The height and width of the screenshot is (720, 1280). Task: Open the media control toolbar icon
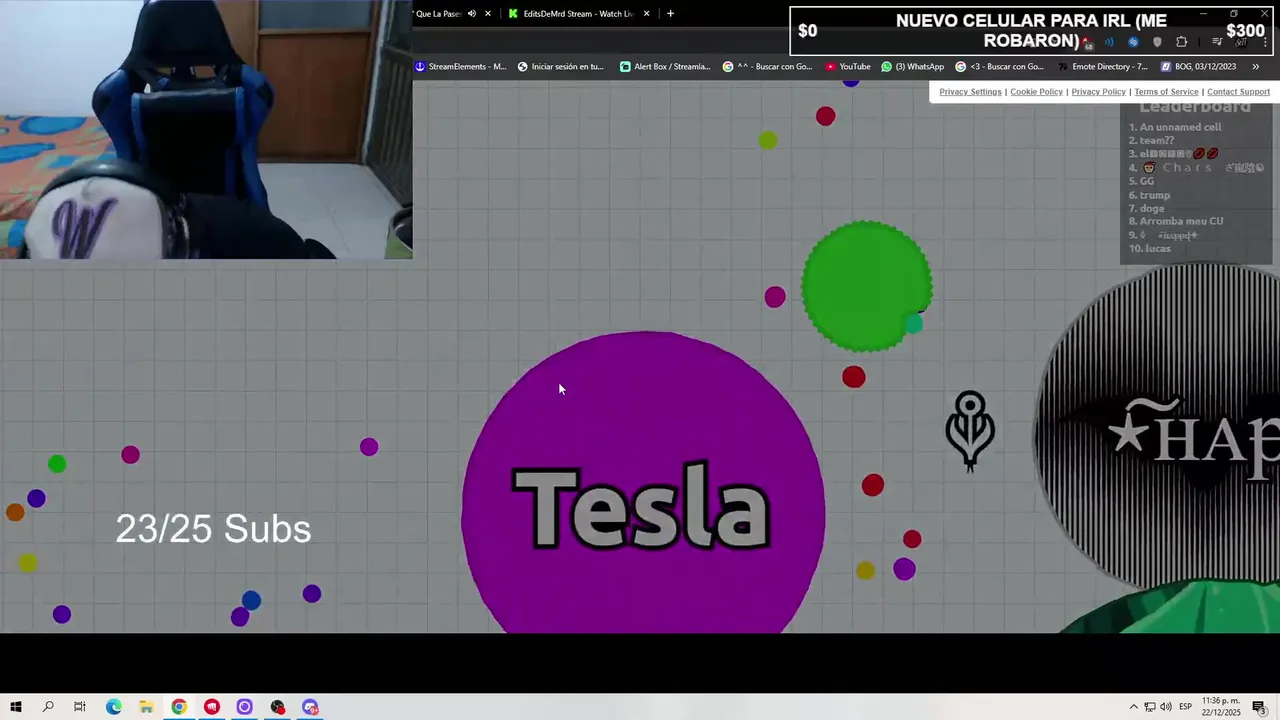1217,42
